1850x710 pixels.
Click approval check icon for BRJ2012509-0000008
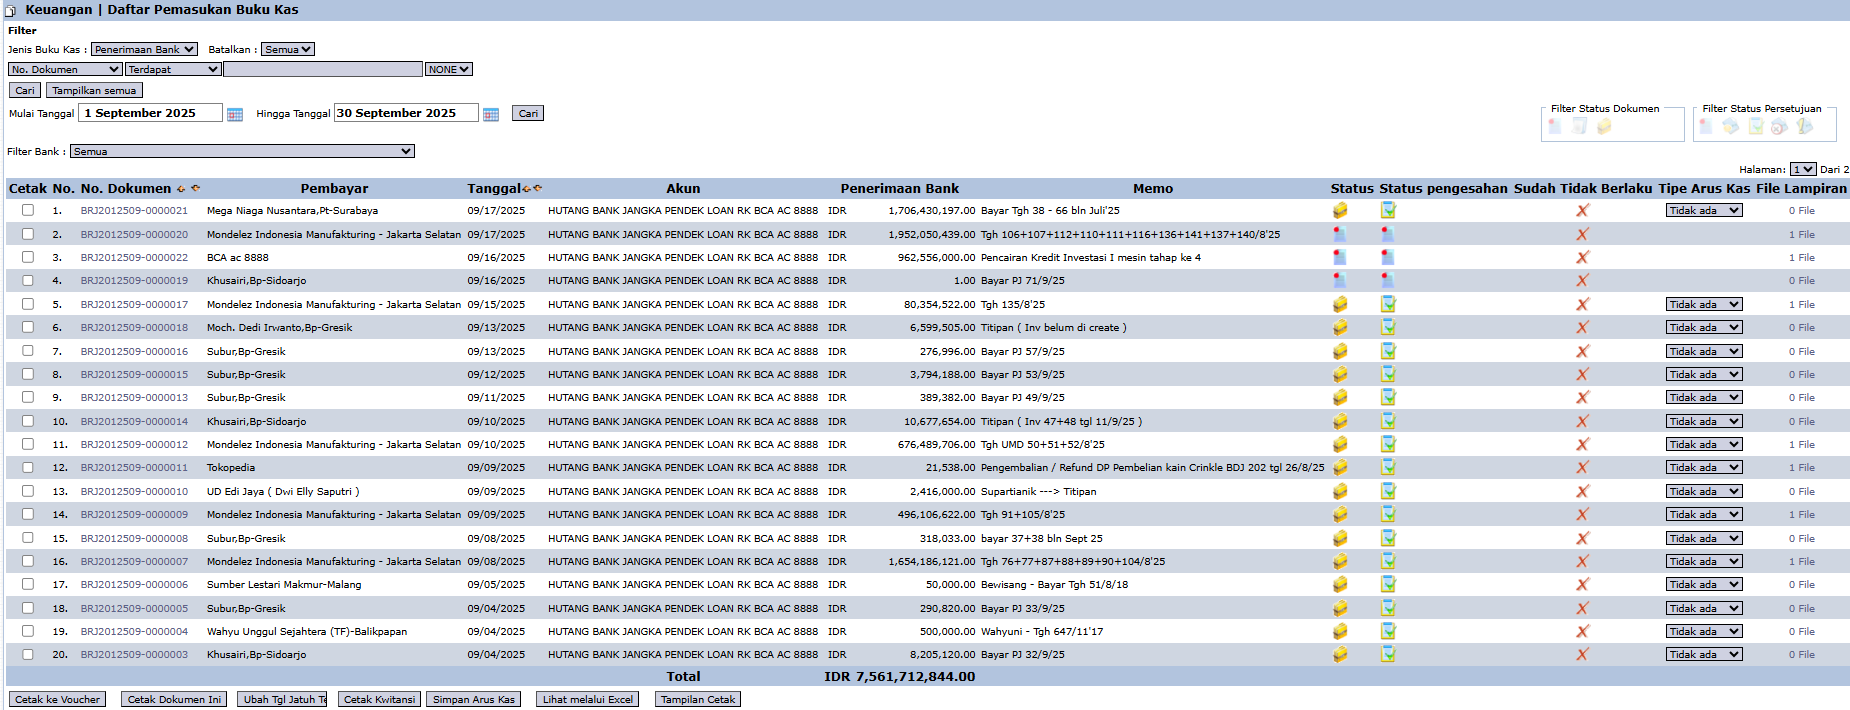pyautogui.click(x=1388, y=538)
